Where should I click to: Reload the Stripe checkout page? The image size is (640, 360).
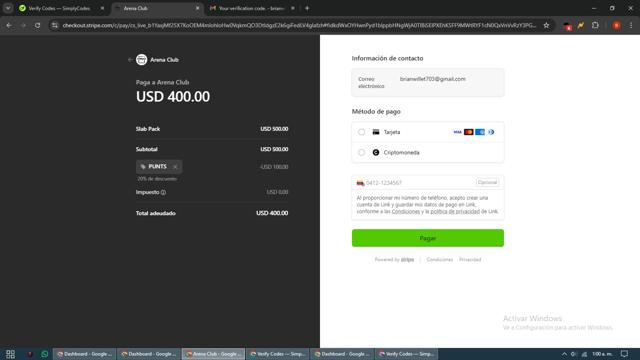click(x=38, y=25)
